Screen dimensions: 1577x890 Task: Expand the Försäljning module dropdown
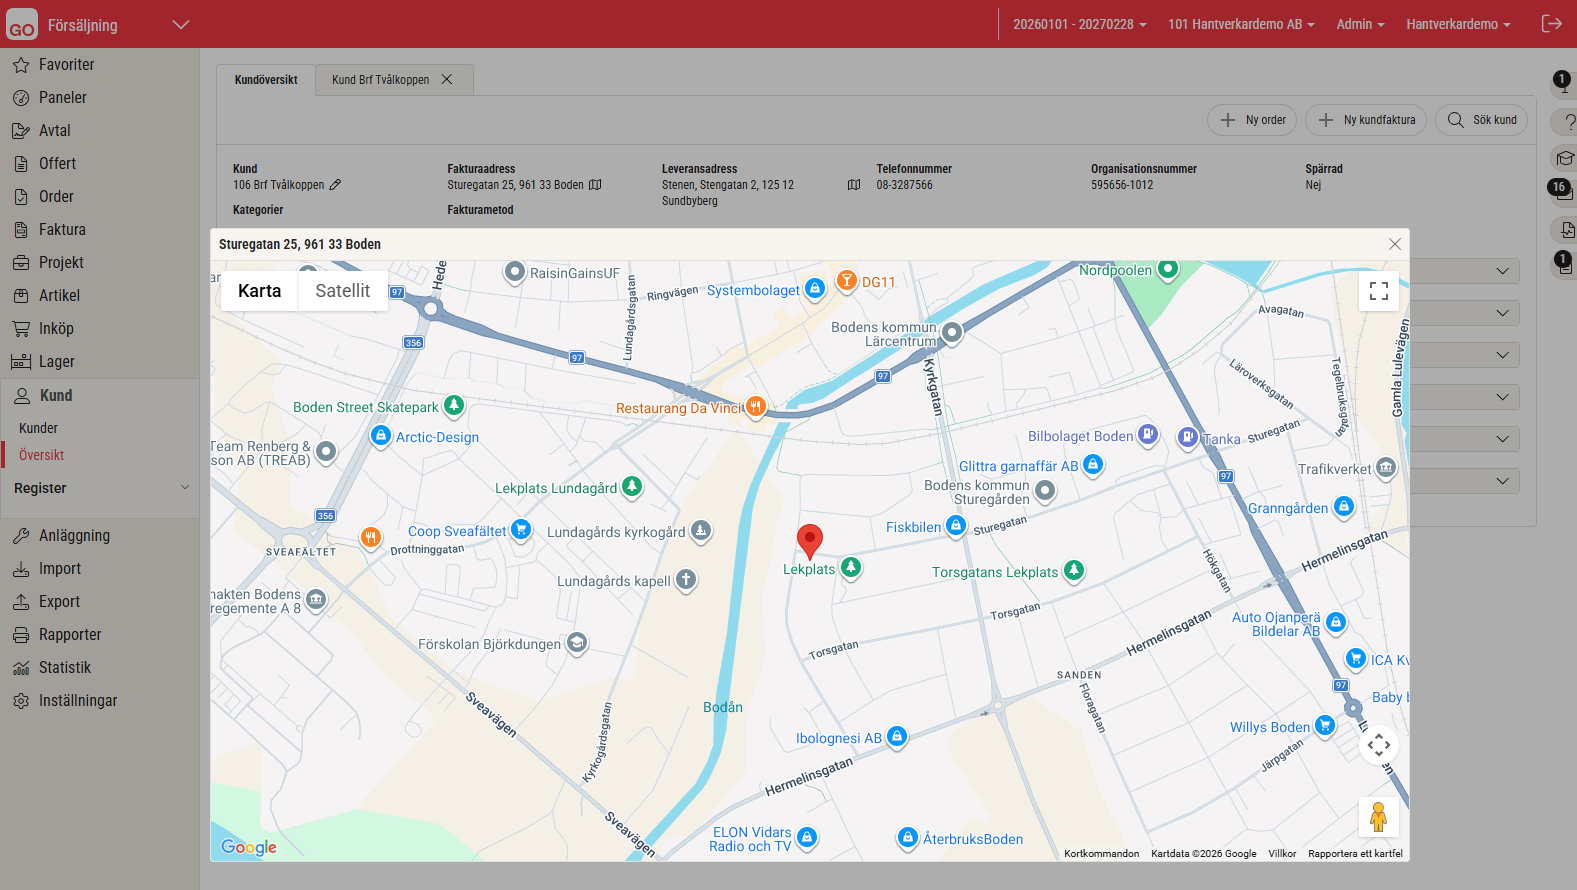click(181, 24)
